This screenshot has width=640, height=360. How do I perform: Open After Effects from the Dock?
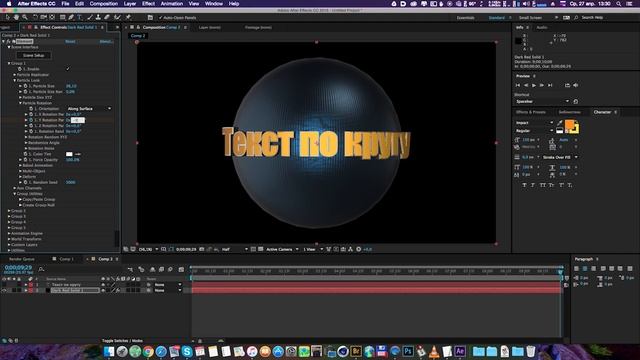point(460,351)
